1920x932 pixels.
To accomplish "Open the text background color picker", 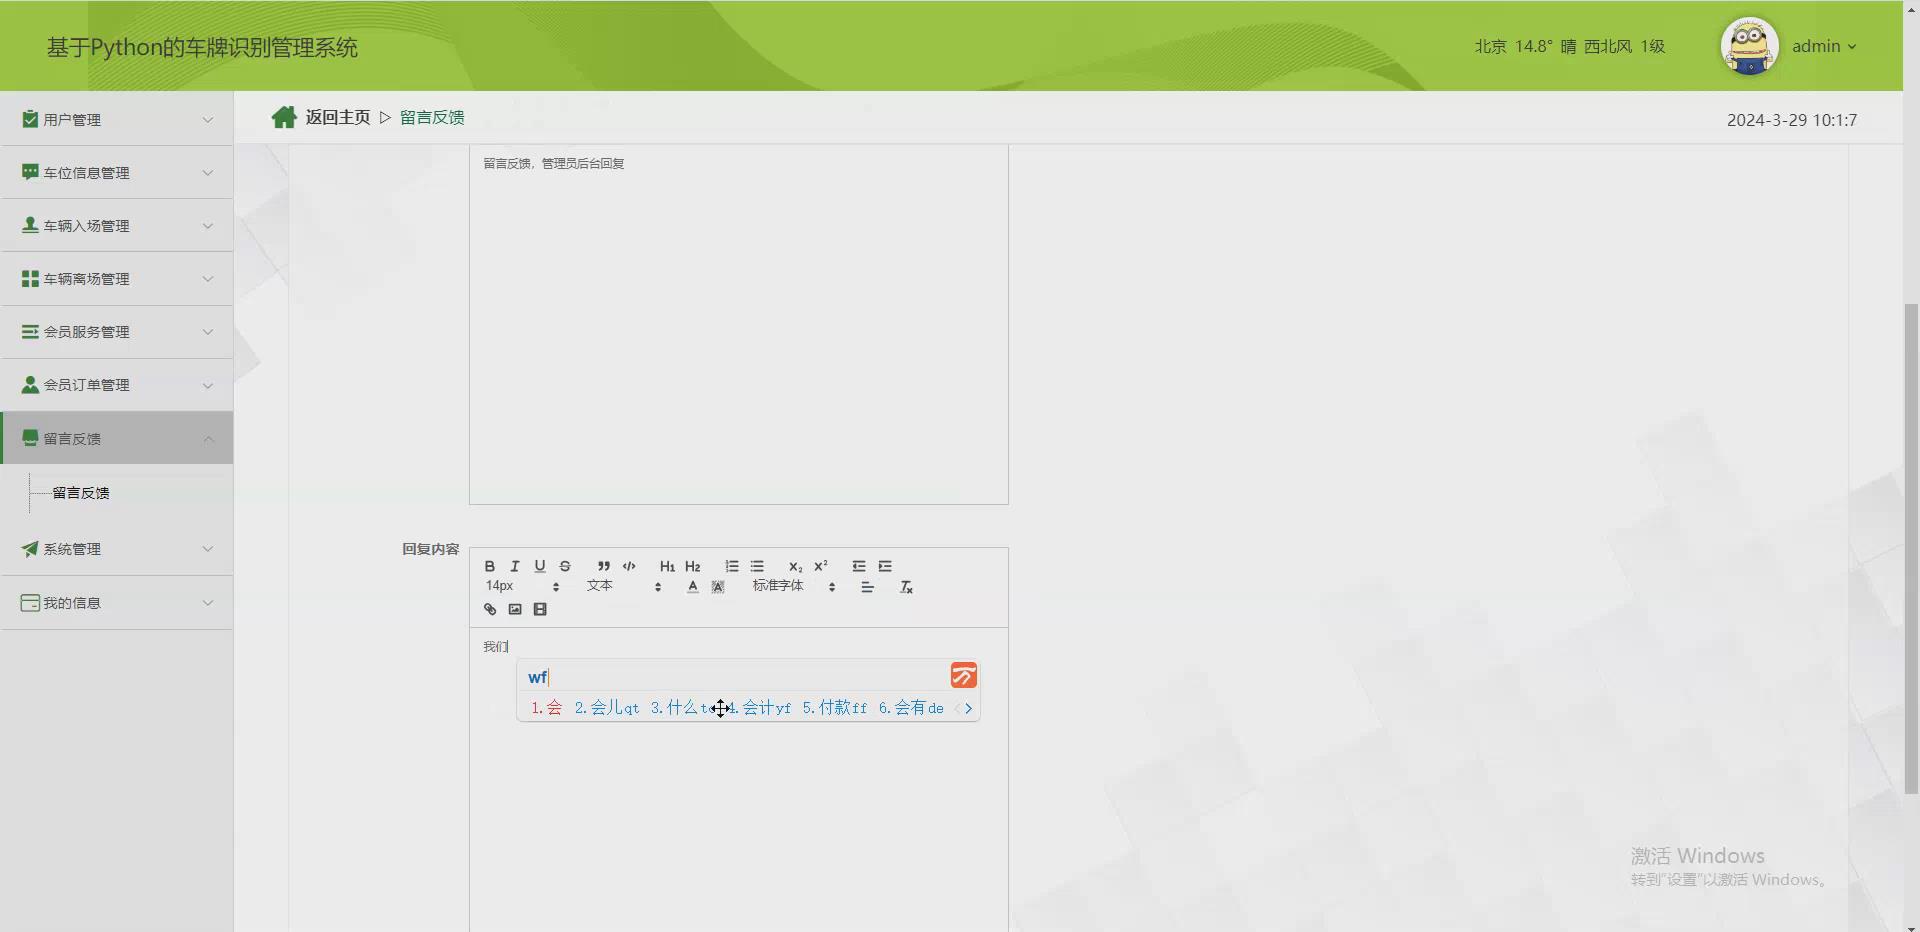I will (x=718, y=587).
